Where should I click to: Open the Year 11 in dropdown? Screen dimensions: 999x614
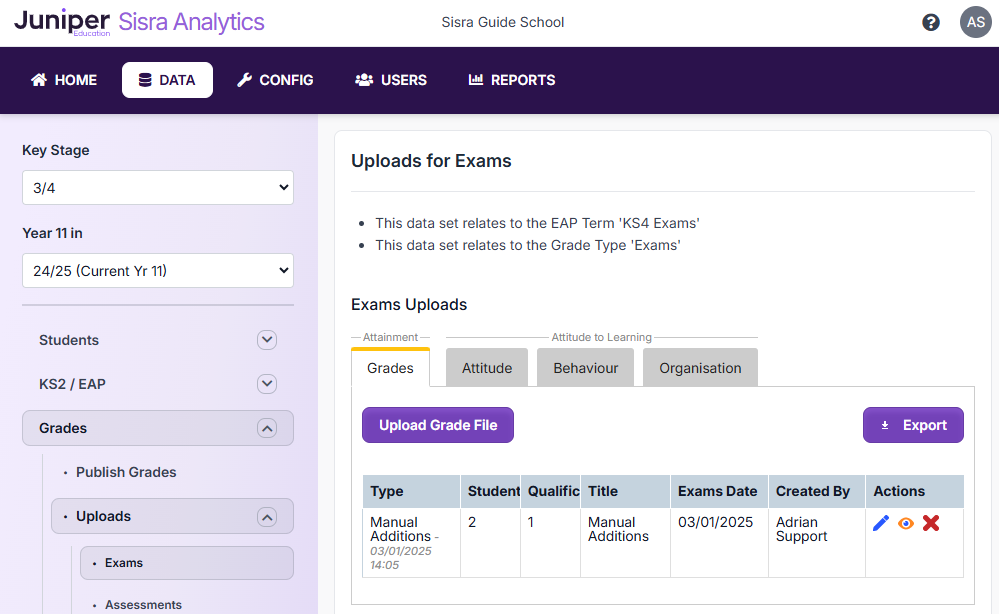tap(158, 270)
